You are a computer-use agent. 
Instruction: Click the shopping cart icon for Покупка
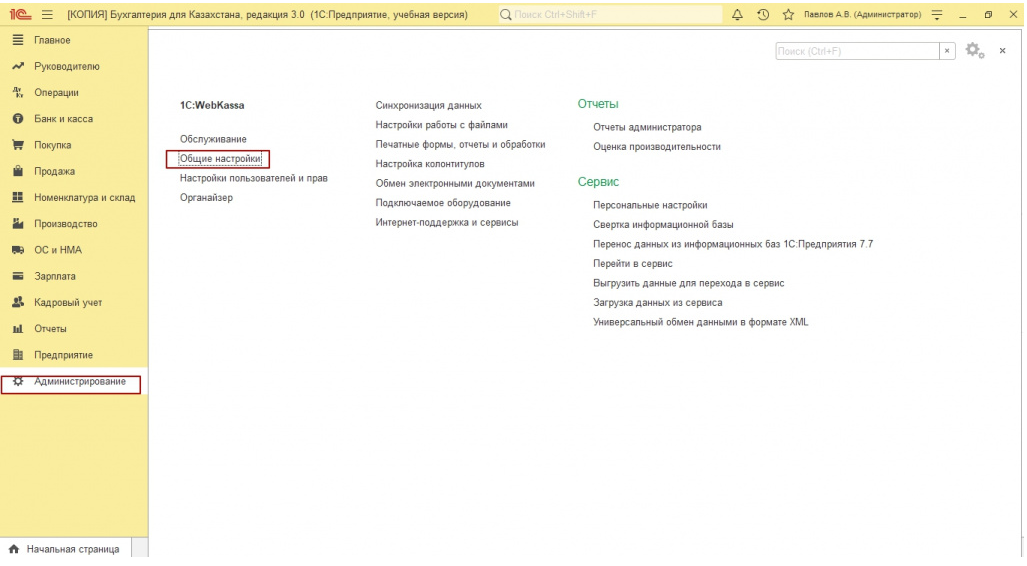pyautogui.click(x=17, y=145)
